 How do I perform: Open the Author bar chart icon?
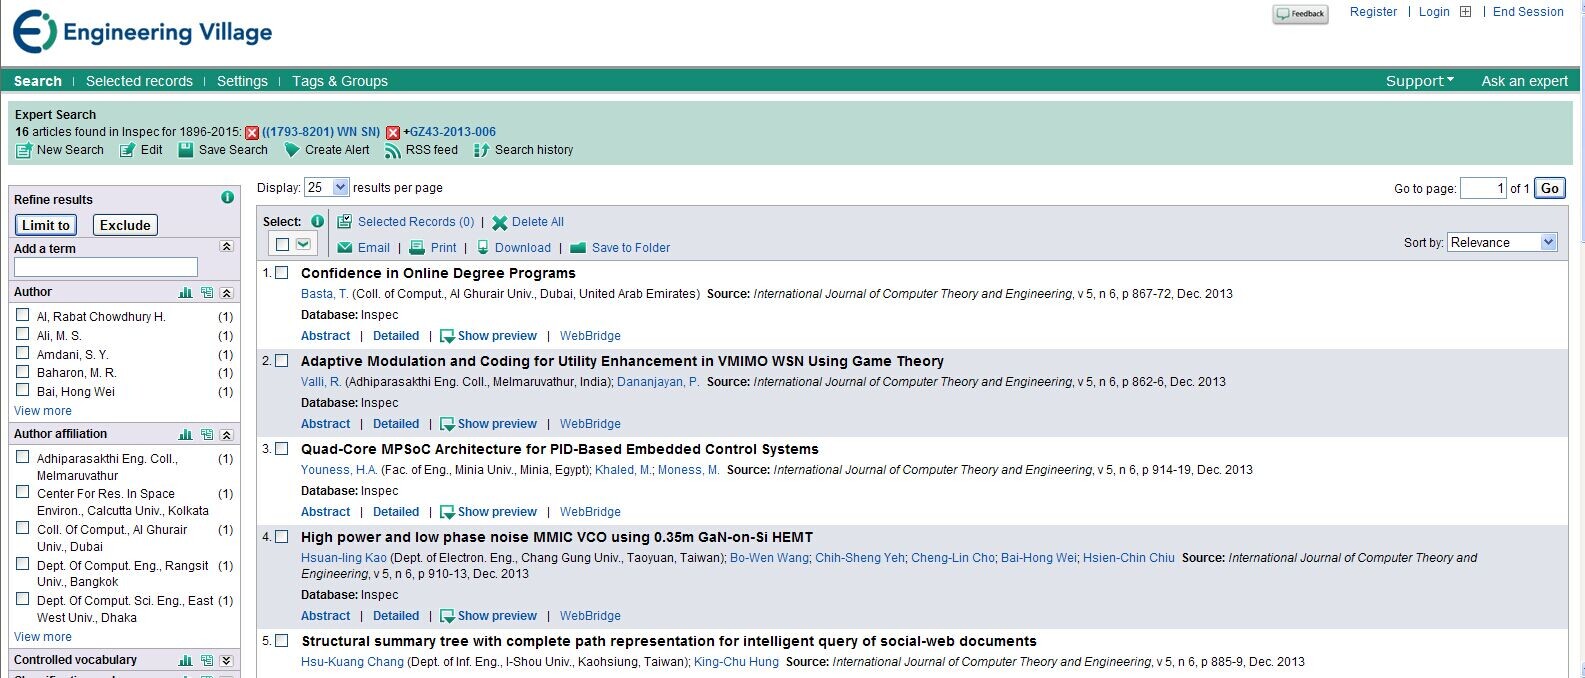[185, 293]
